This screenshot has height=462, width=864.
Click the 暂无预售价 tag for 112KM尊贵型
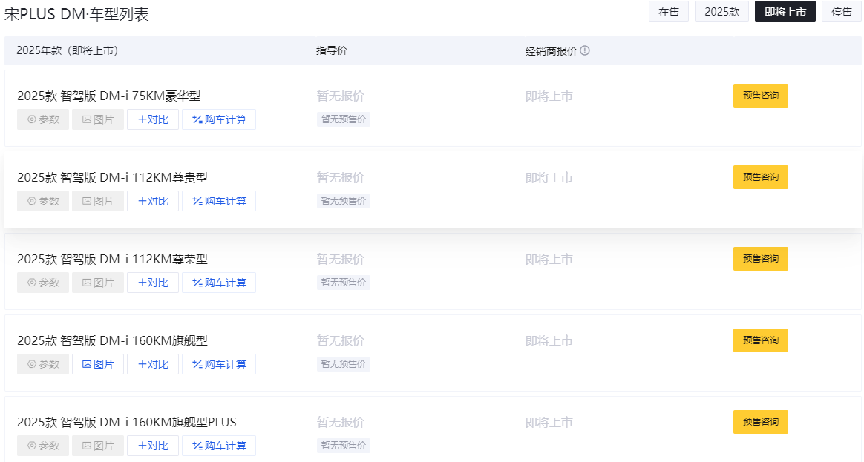343,201
